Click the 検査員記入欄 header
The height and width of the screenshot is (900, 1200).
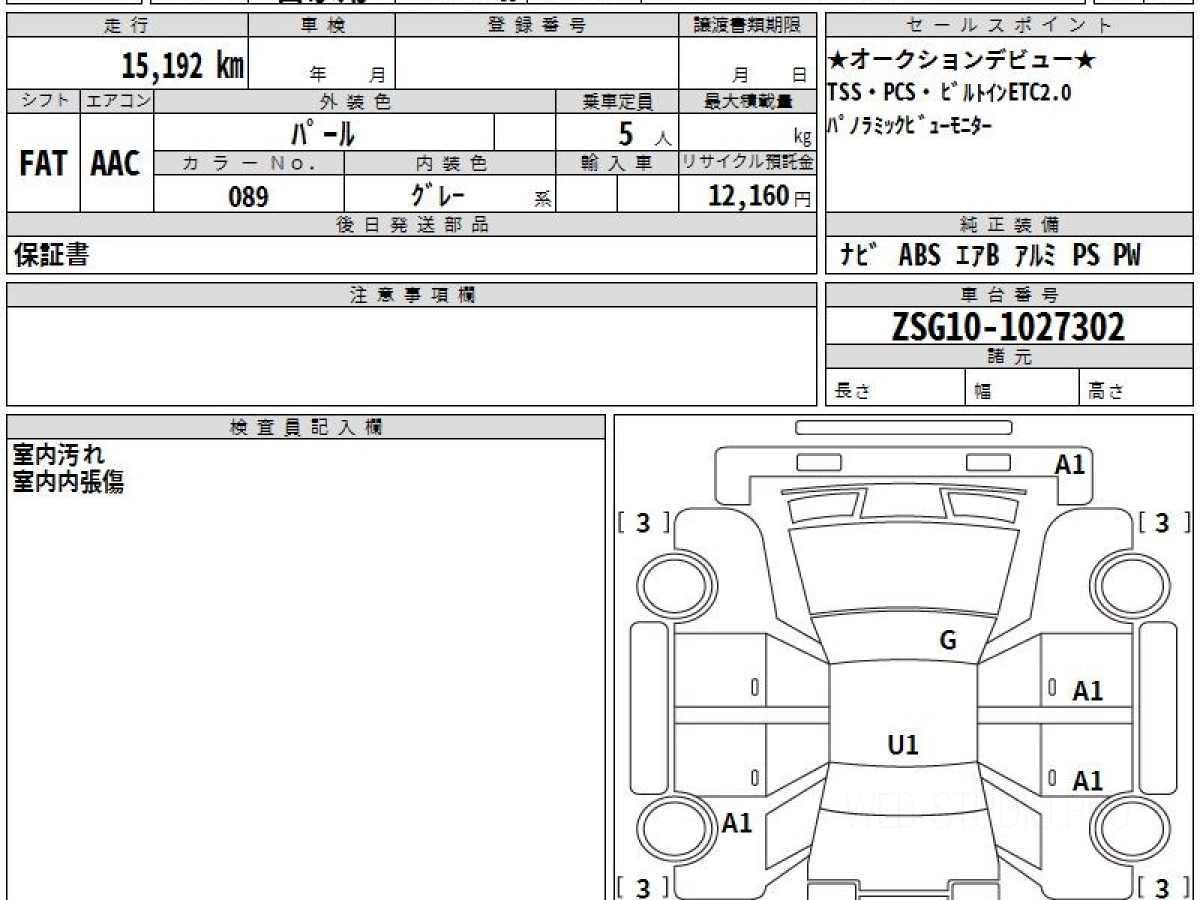(306, 427)
